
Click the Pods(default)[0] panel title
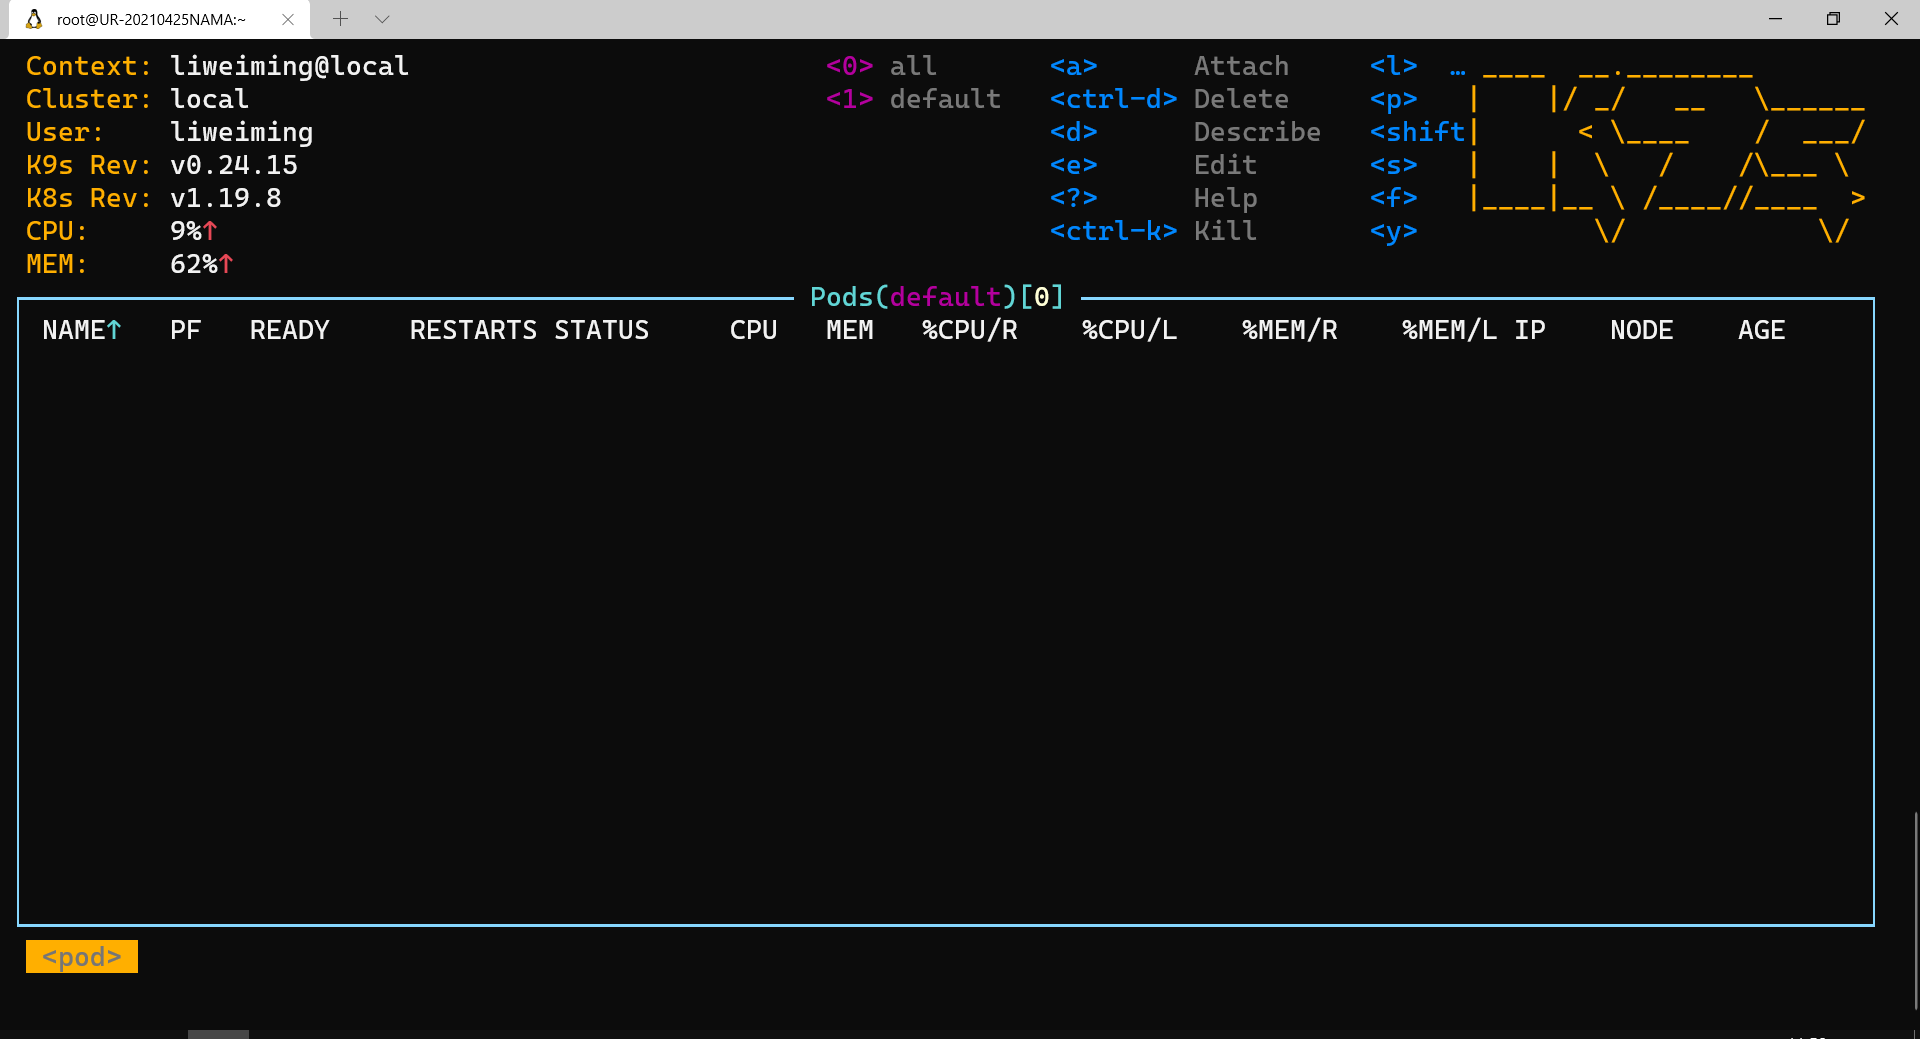coord(937,297)
